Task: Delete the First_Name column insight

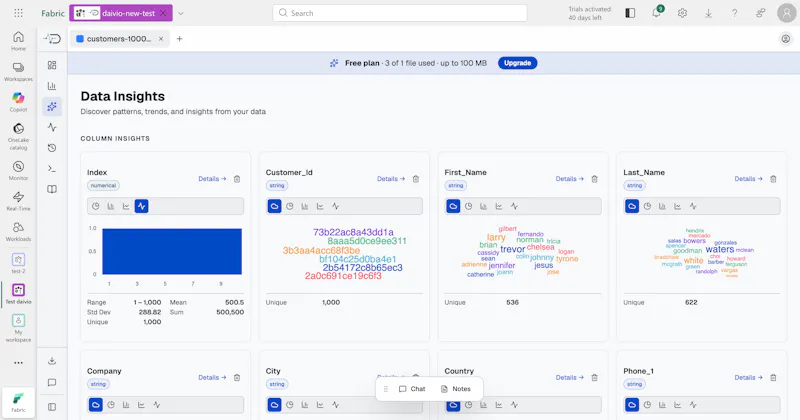Action: coord(594,179)
